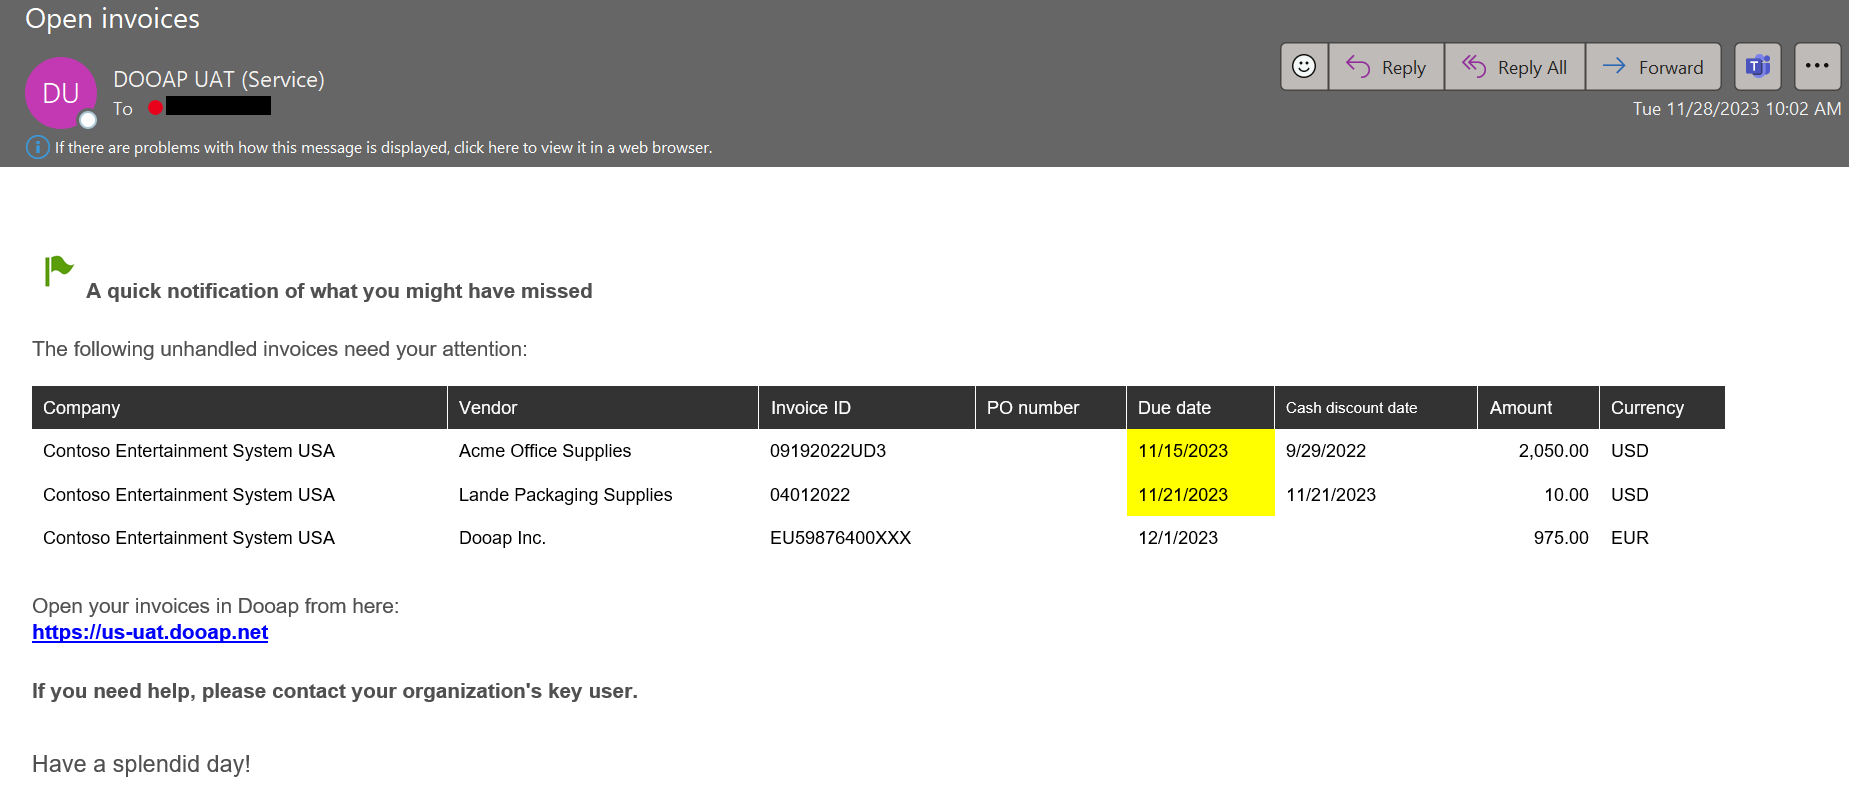The width and height of the screenshot is (1849, 789).
Task: Open the more actions ellipsis menu
Action: [x=1817, y=67]
